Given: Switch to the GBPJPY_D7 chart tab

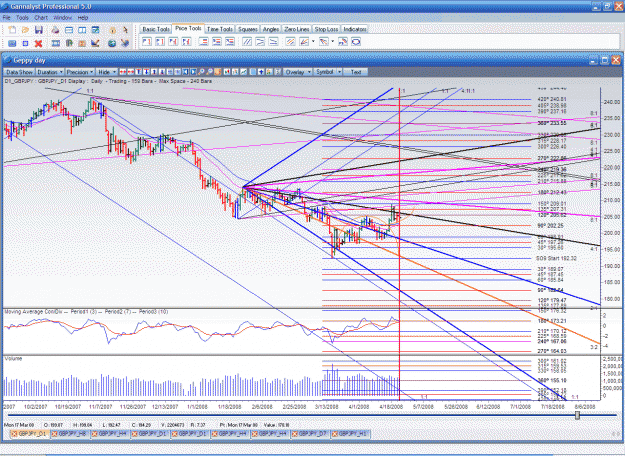Looking at the screenshot, I should coord(311,434).
